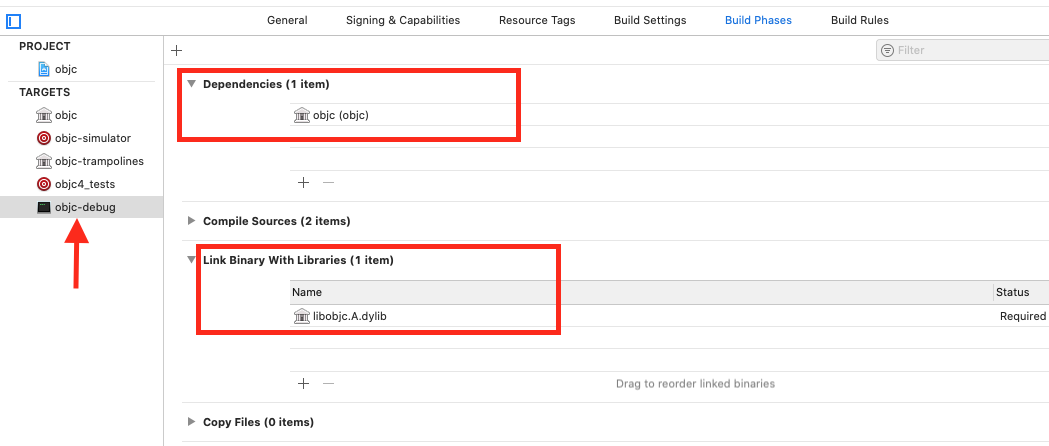
Task: Select the objc-trampolines target icon
Action: tap(43, 161)
